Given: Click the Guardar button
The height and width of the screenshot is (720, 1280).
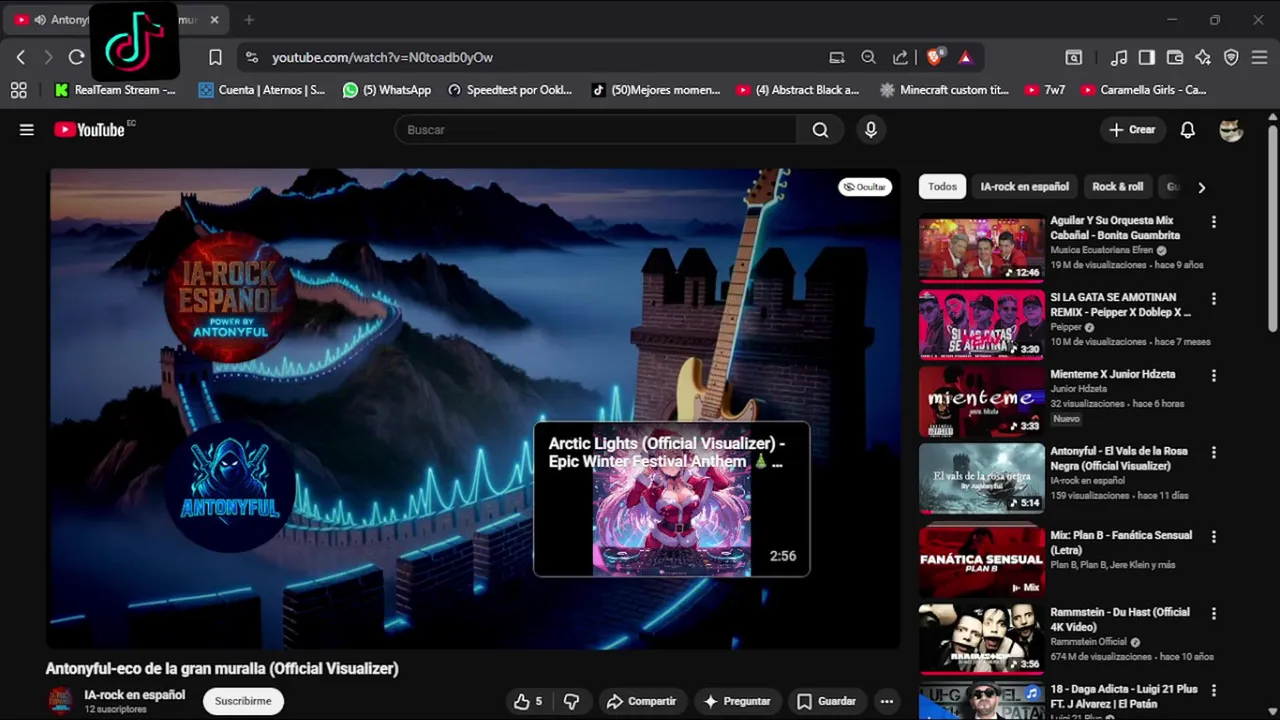Looking at the screenshot, I should pos(826,701).
